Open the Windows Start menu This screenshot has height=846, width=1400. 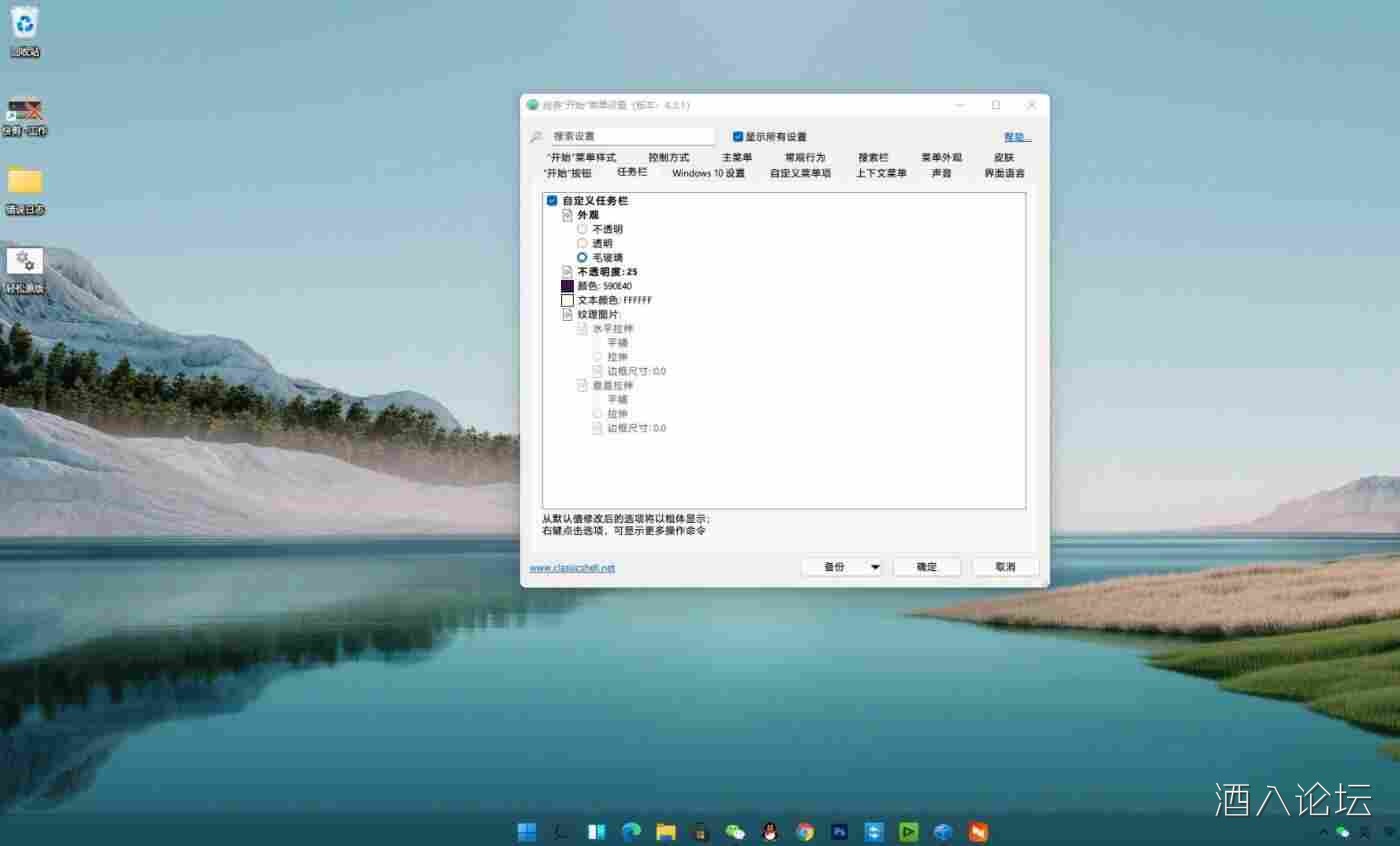[525, 832]
